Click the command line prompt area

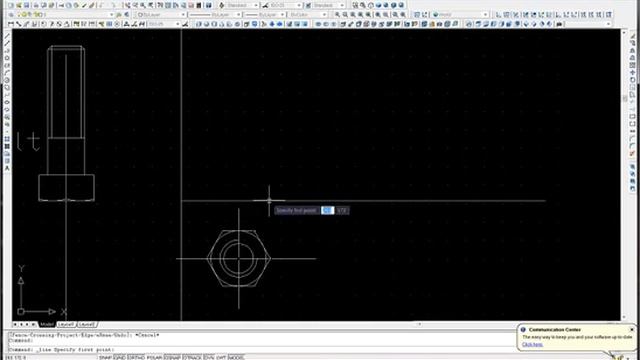tap(261, 350)
